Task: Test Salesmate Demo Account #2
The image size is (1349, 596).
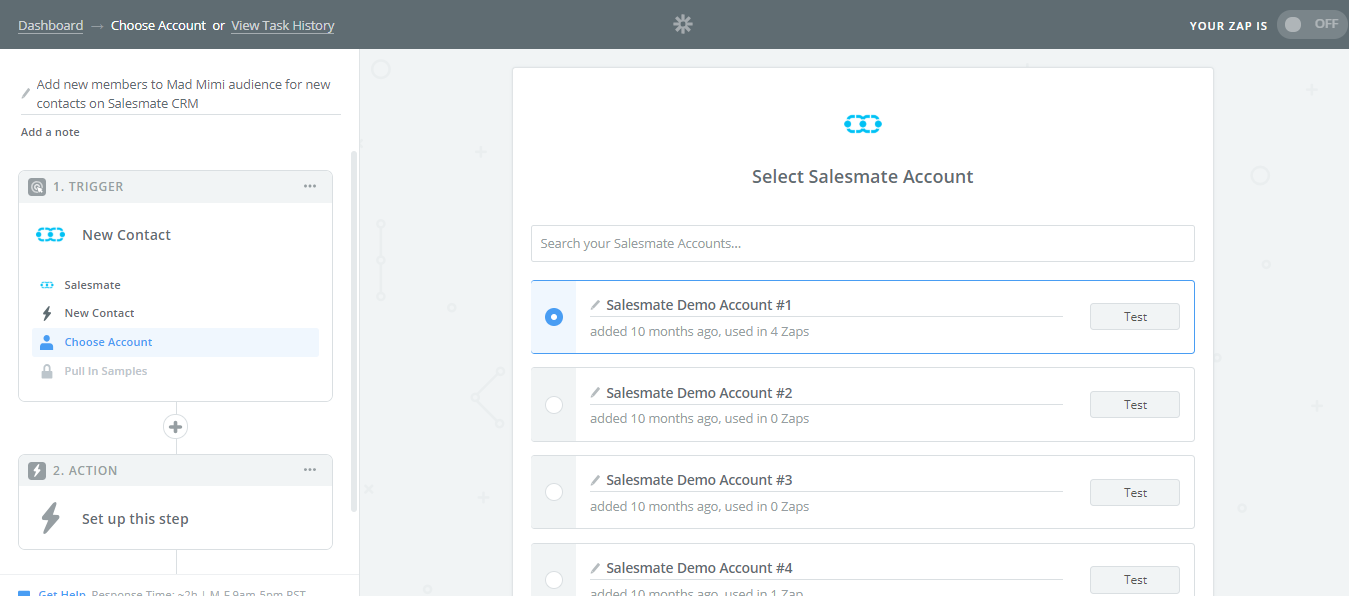Action: [1135, 405]
